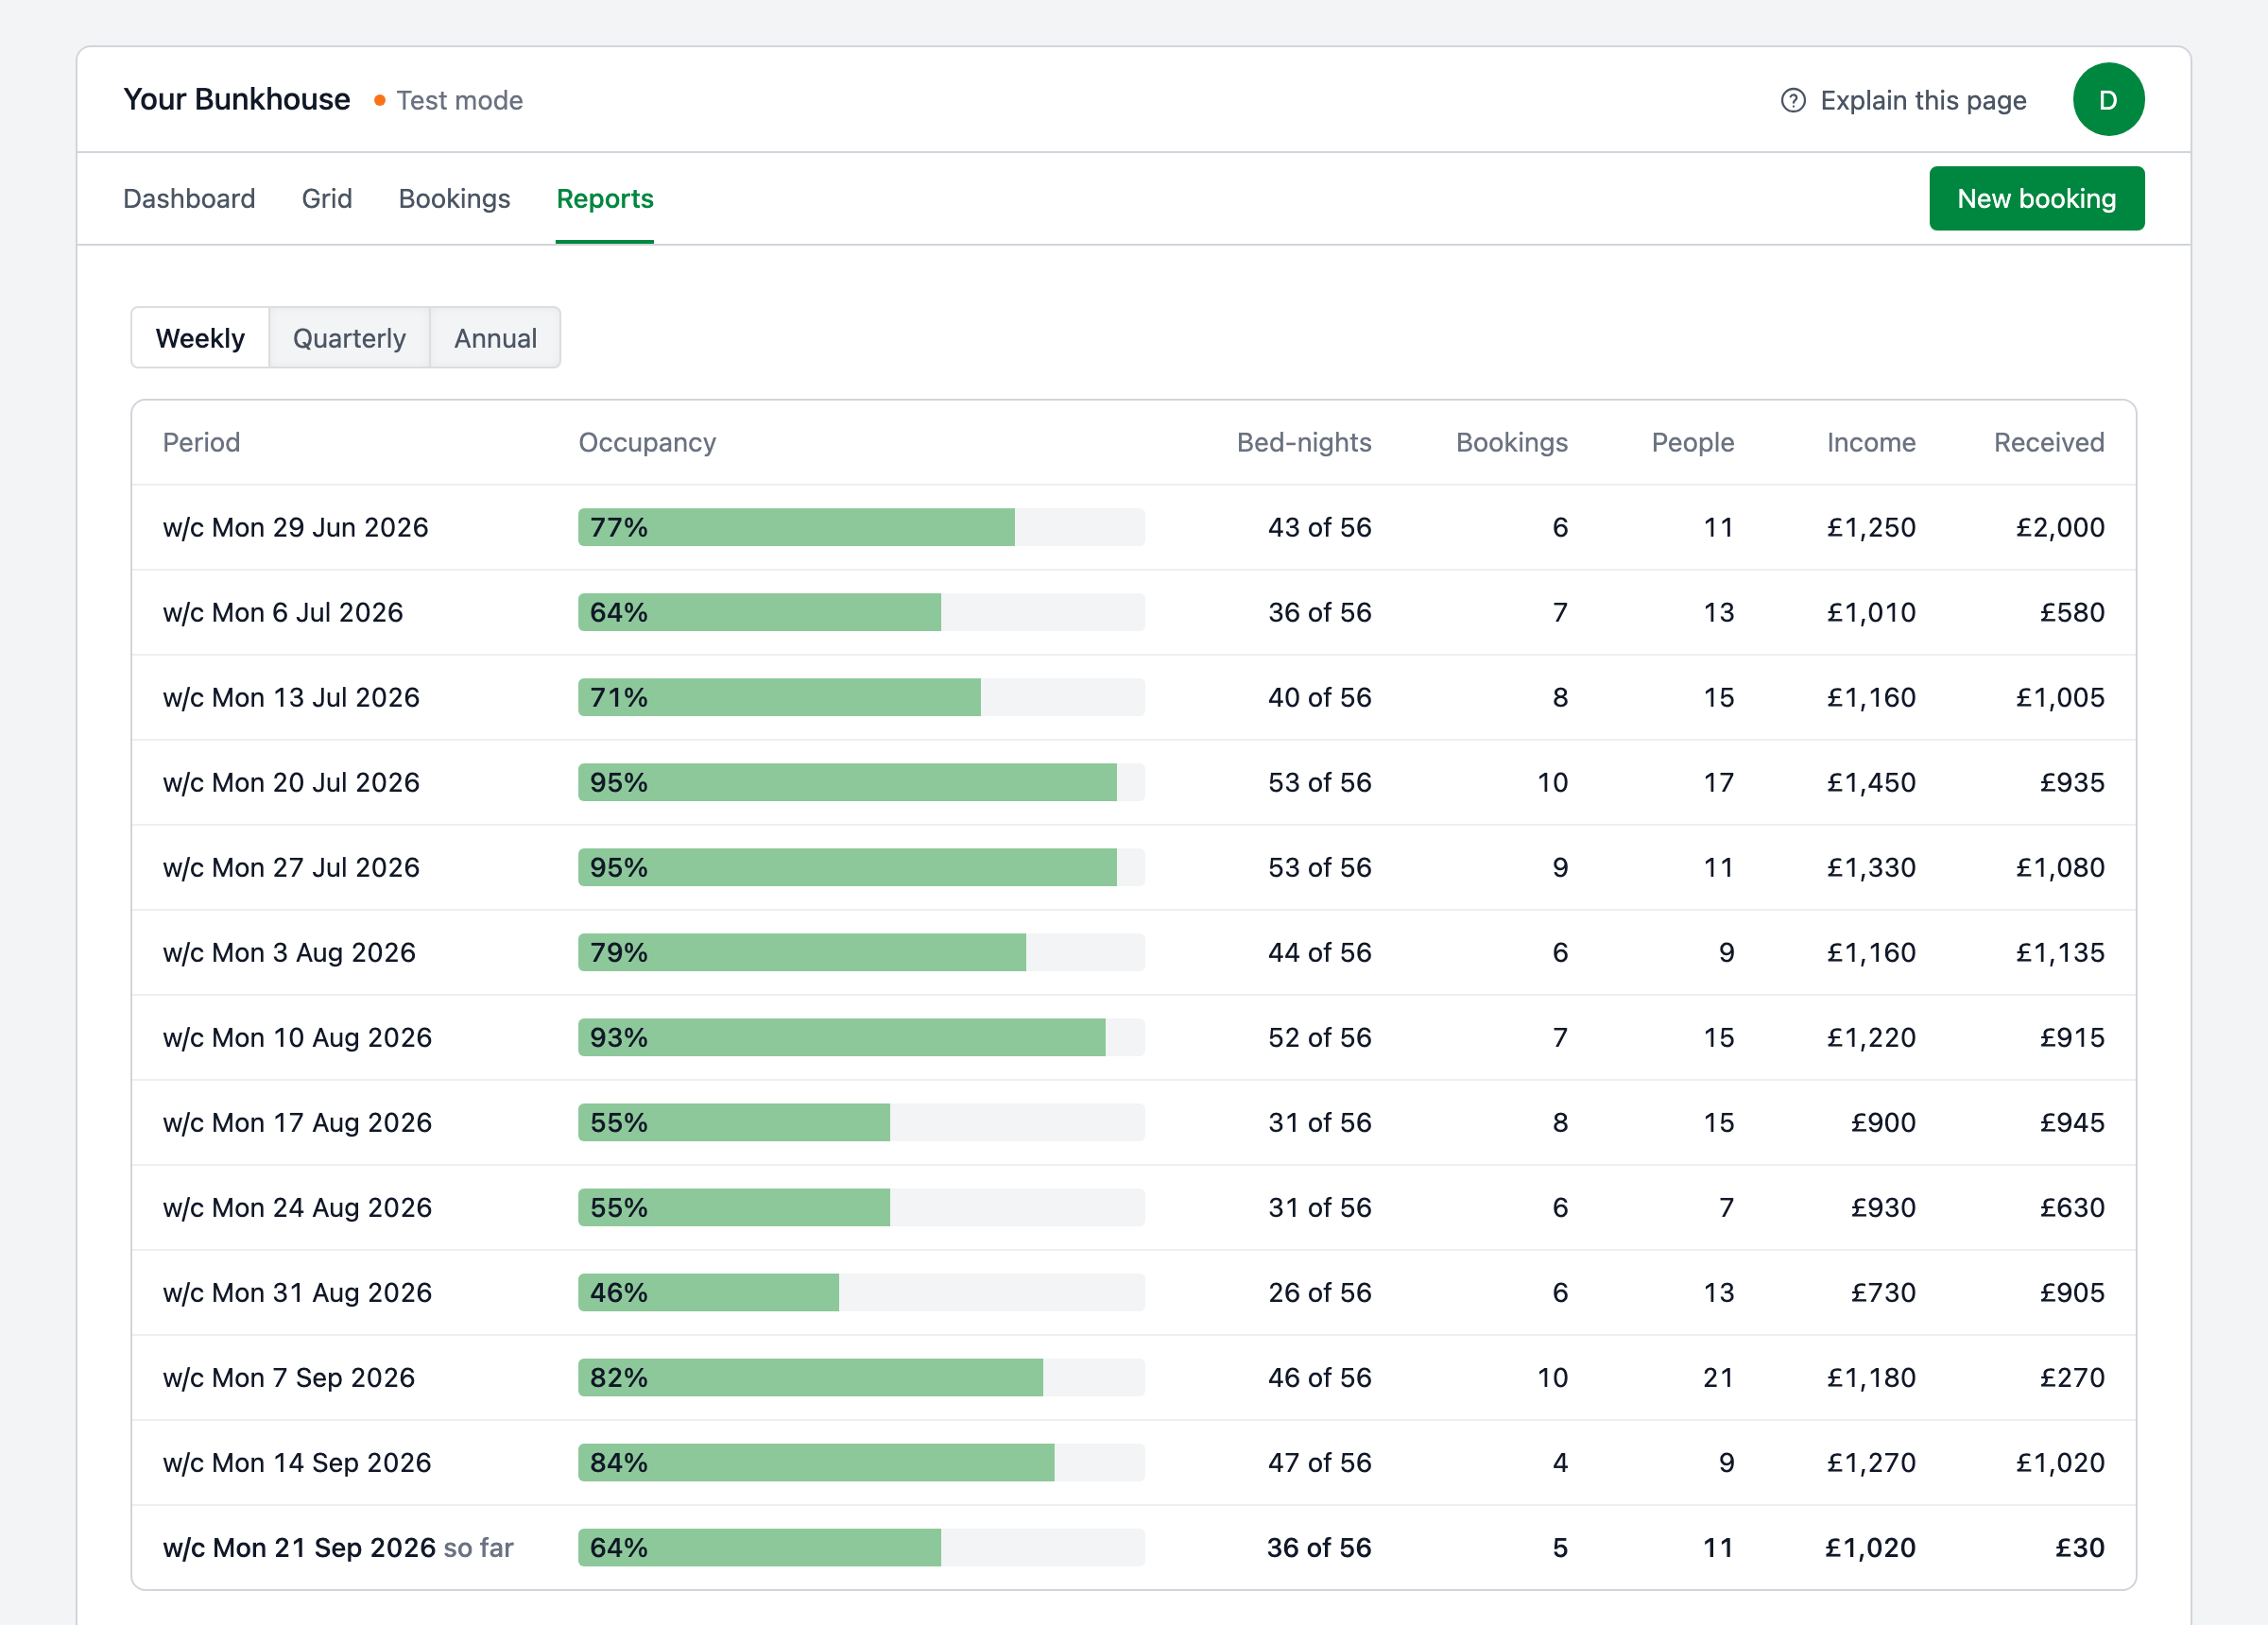
Task: Click the 17 people value
Action: (x=1718, y=782)
